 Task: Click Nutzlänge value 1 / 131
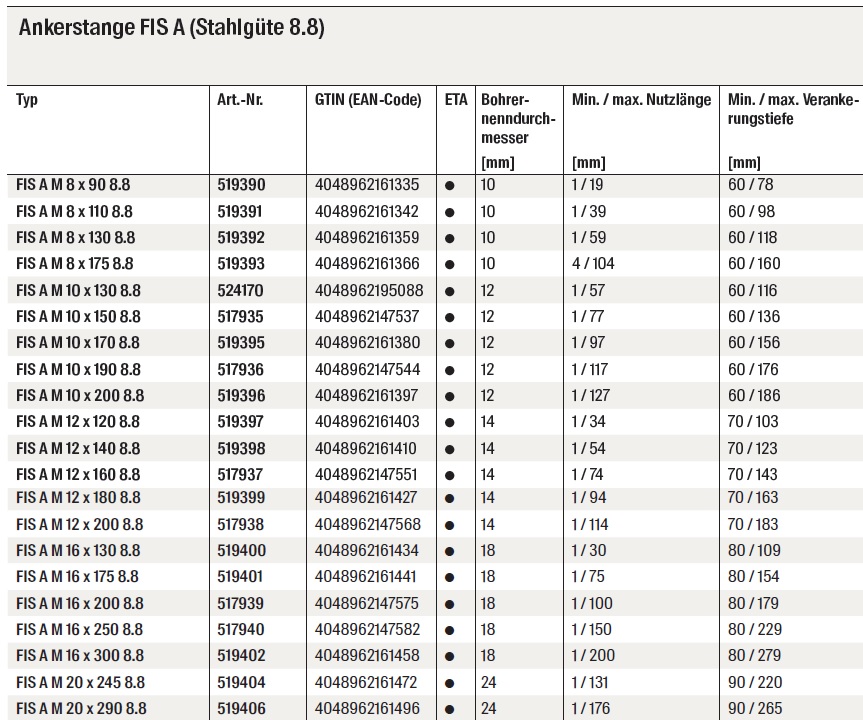[x=590, y=683]
